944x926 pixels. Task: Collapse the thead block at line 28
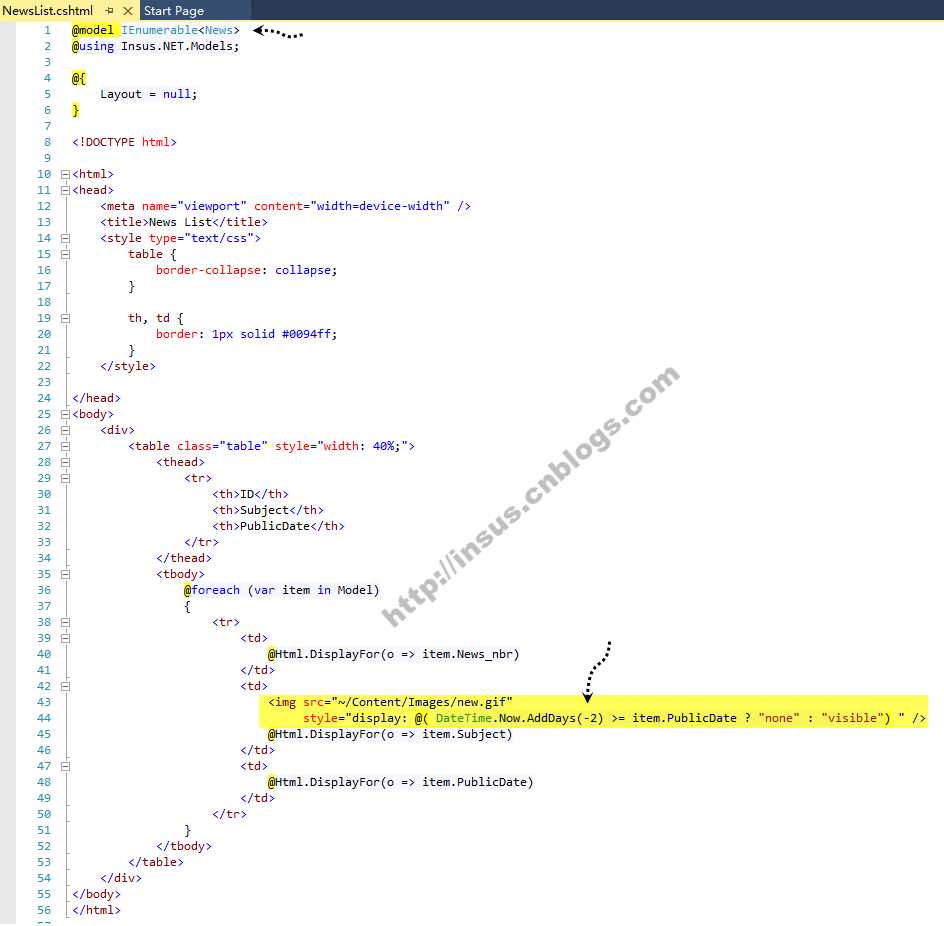(x=65, y=462)
